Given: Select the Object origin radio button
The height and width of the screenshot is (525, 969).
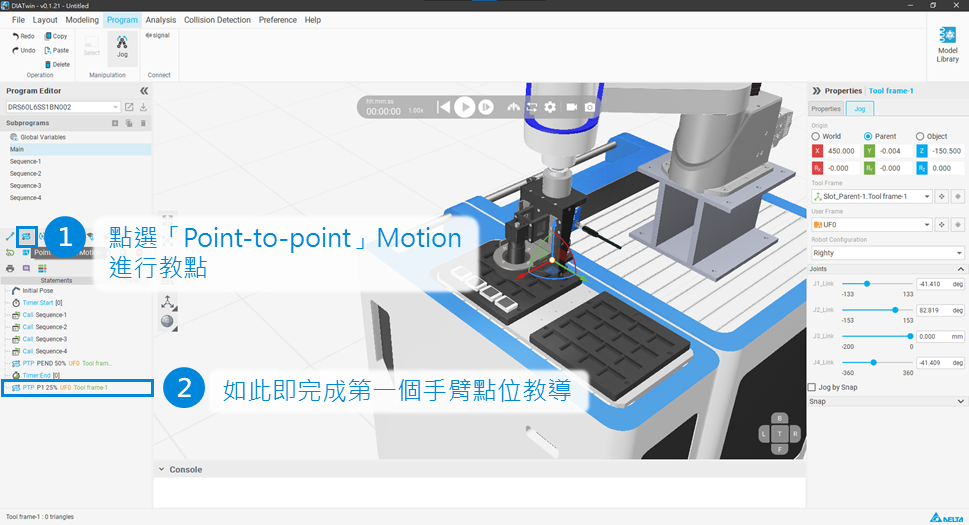Looking at the screenshot, I should [x=920, y=136].
